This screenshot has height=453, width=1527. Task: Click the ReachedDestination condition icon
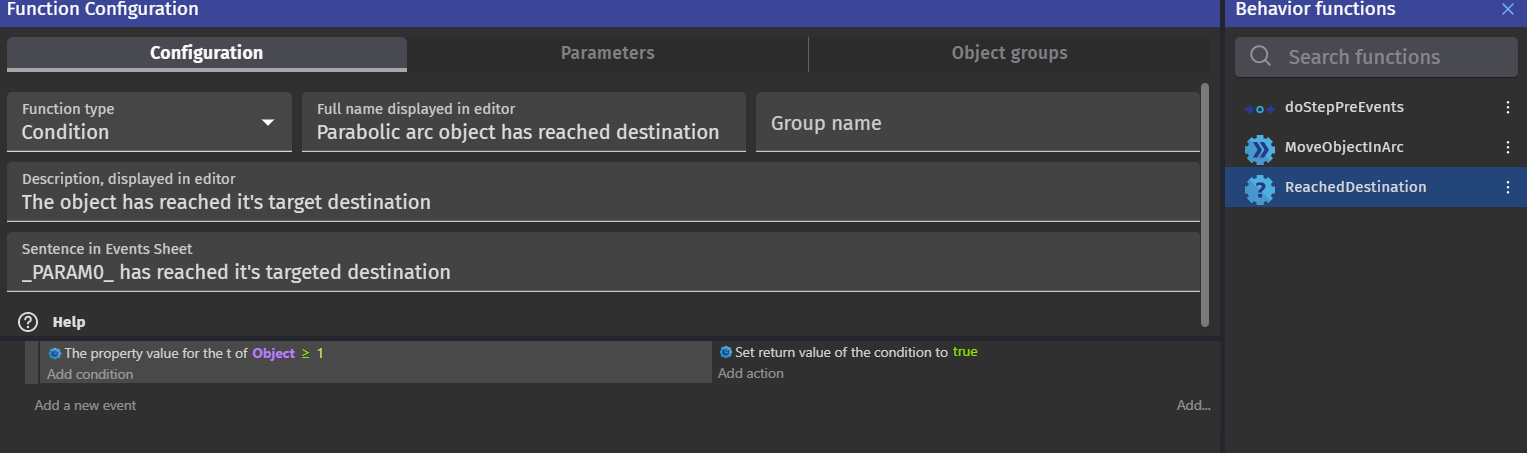click(x=1259, y=188)
